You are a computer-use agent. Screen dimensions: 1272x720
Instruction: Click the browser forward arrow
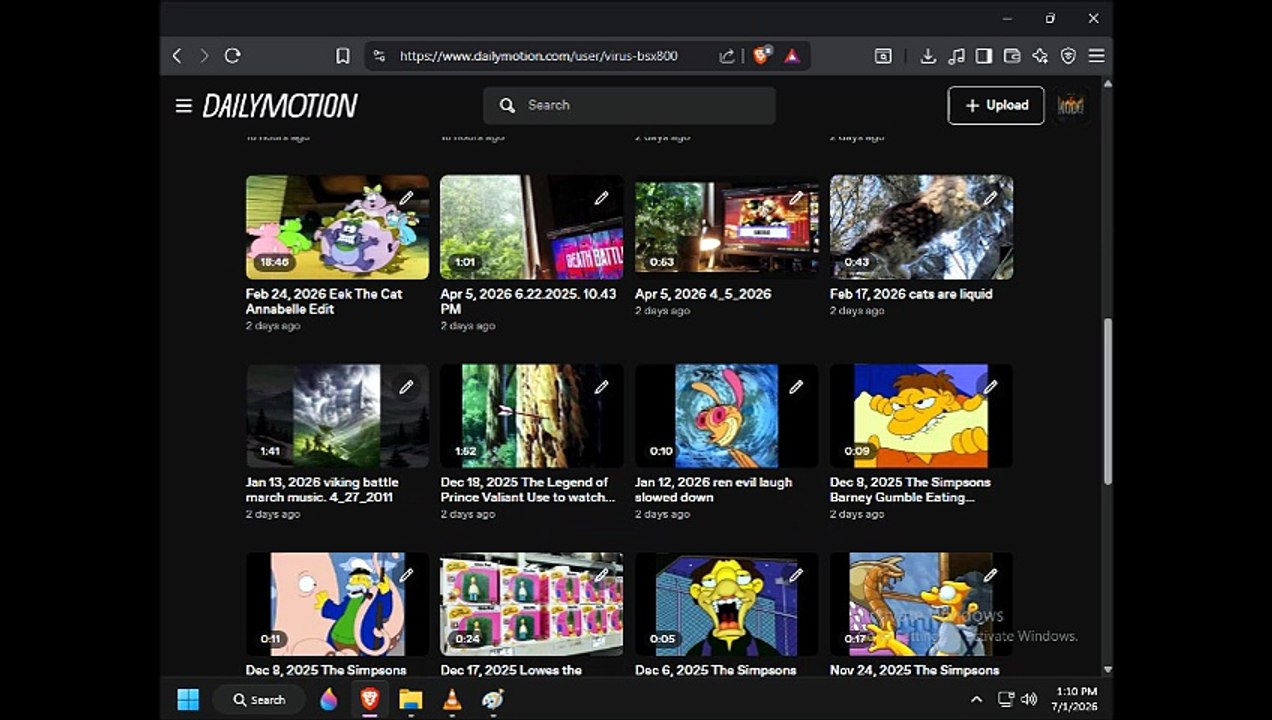tap(204, 56)
